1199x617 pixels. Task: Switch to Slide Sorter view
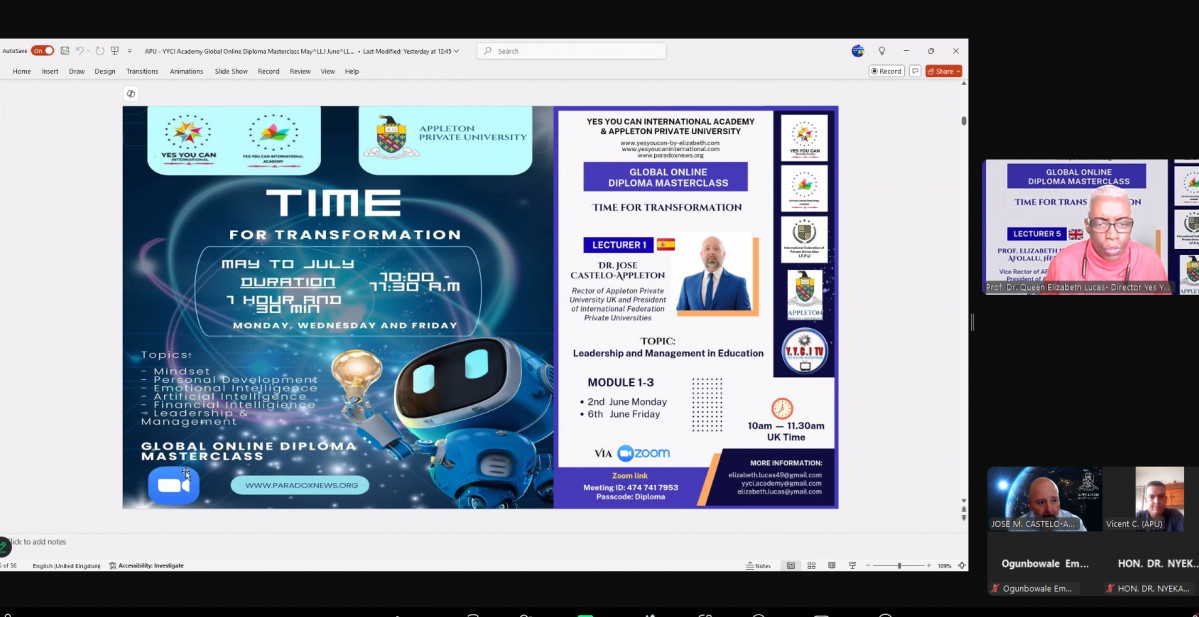811,566
